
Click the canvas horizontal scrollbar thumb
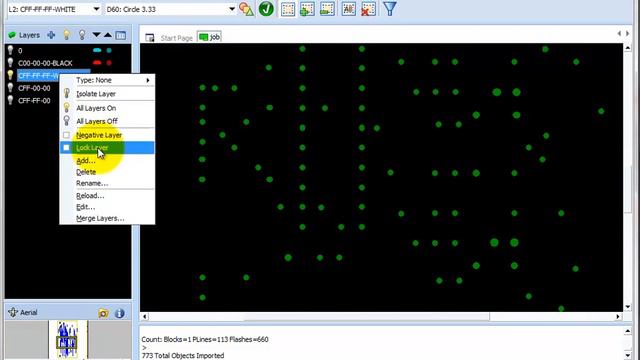coord(367,316)
